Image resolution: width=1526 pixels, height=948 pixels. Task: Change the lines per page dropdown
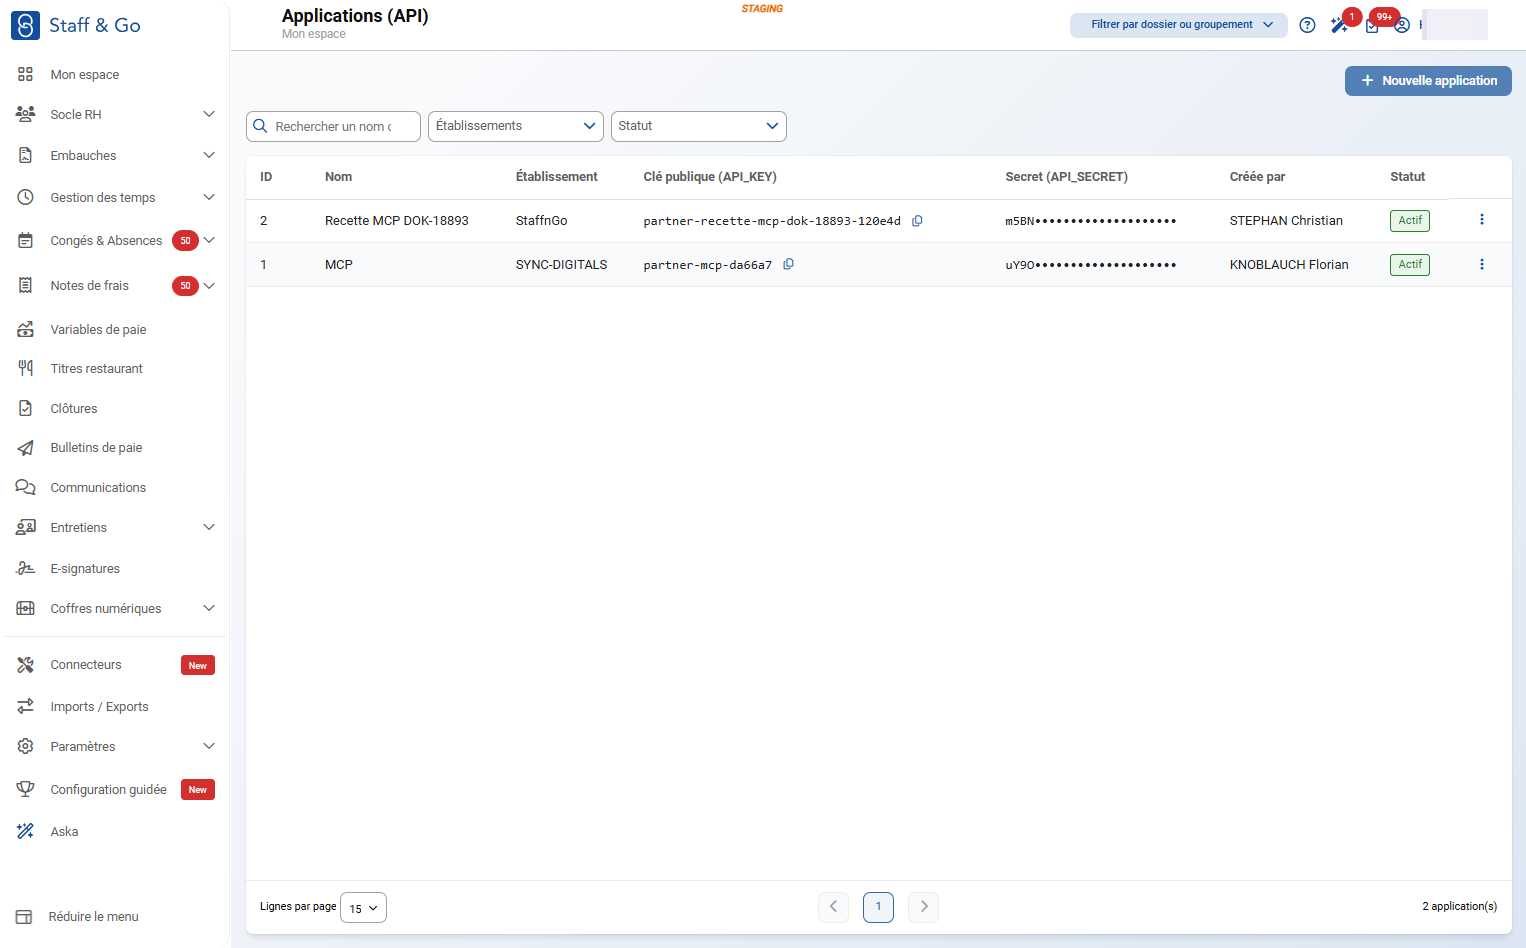(363, 908)
